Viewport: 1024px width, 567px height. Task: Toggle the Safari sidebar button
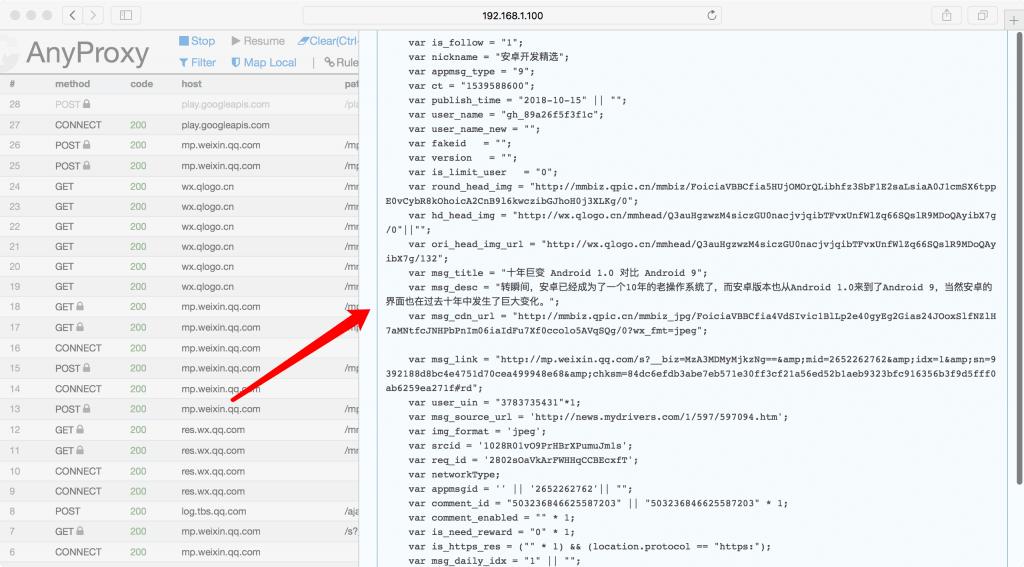pyautogui.click(x=126, y=15)
